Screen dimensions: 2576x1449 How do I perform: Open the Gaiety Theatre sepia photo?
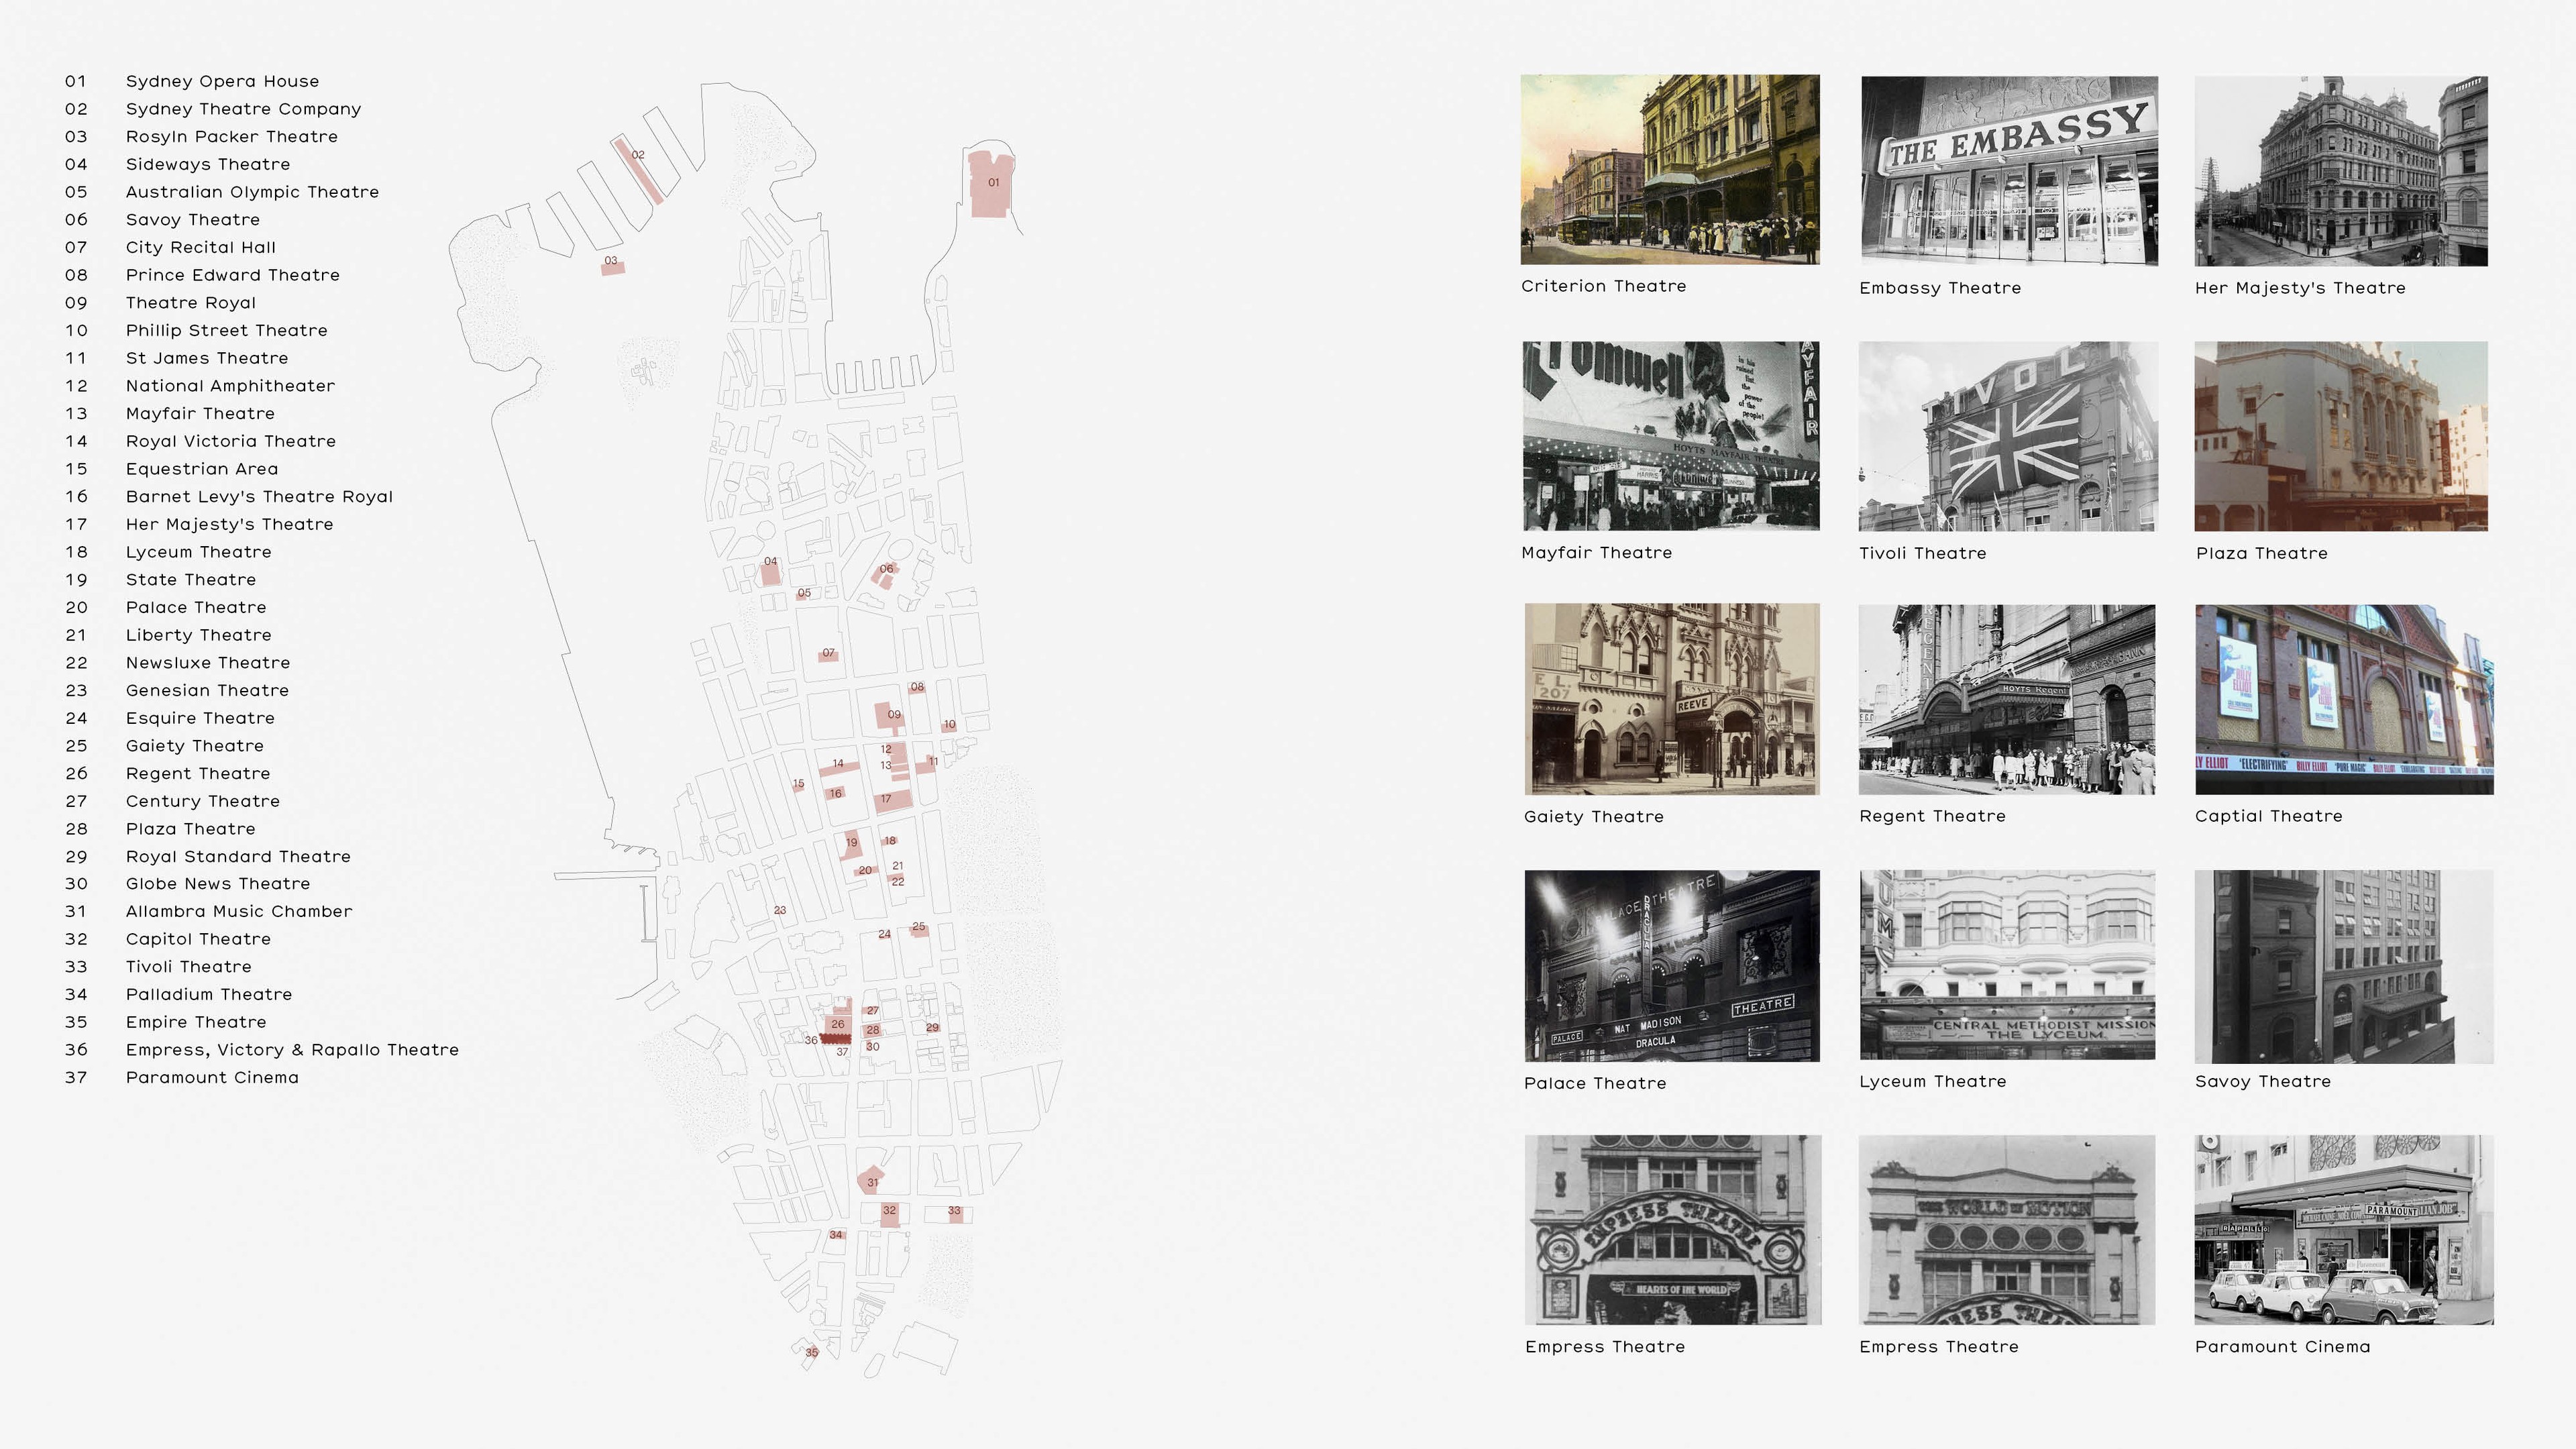pos(1671,698)
